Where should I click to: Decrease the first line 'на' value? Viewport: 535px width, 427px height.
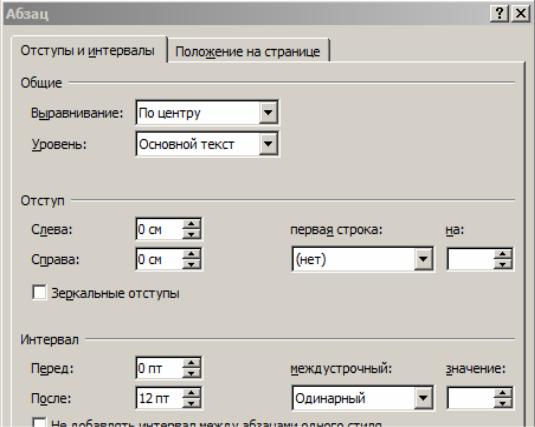coord(503,265)
